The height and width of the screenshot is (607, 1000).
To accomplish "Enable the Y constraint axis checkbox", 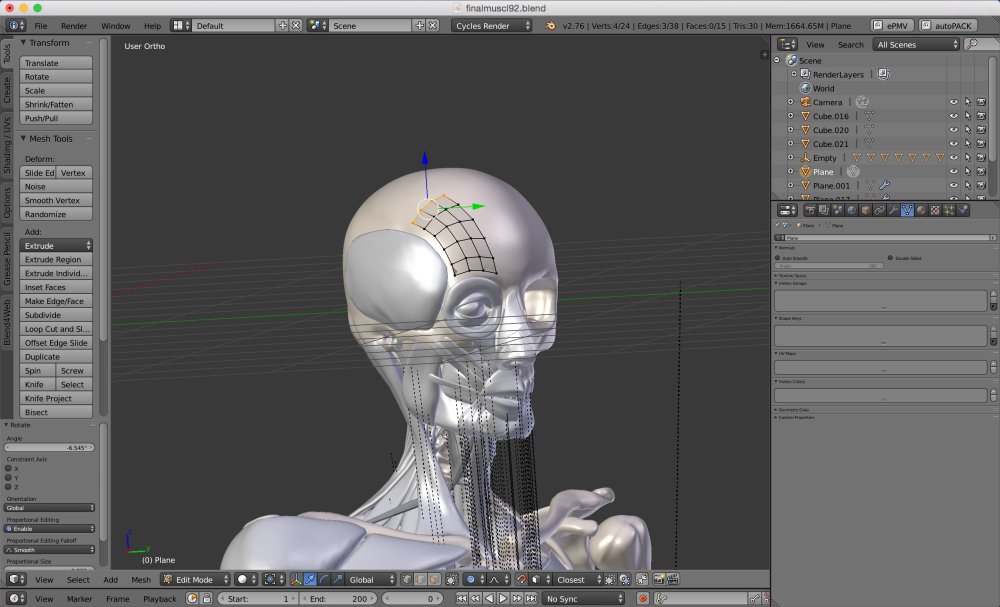I will pyautogui.click(x=8, y=477).
